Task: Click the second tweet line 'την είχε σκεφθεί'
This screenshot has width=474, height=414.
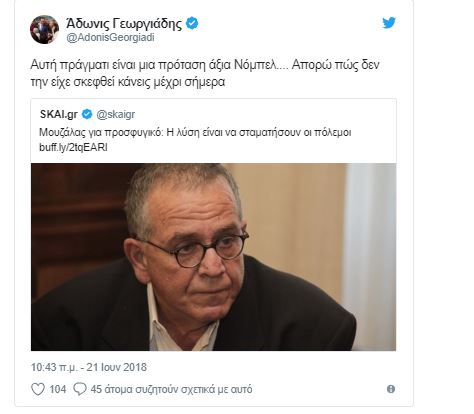Action: pos(128,82)
